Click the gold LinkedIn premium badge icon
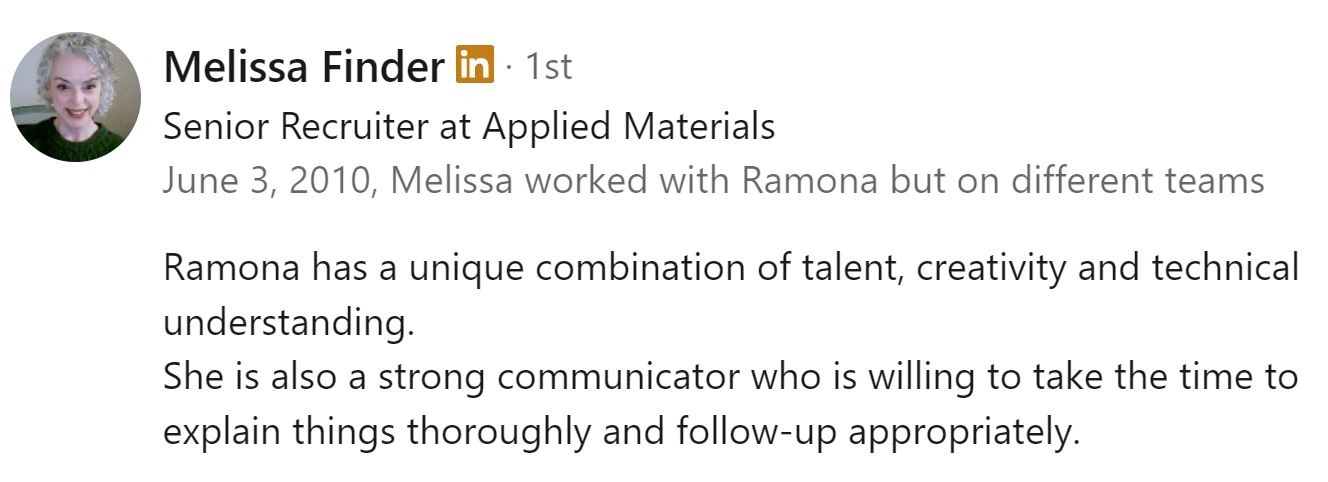The image size is (1328, 482). [x=475, y=65]
